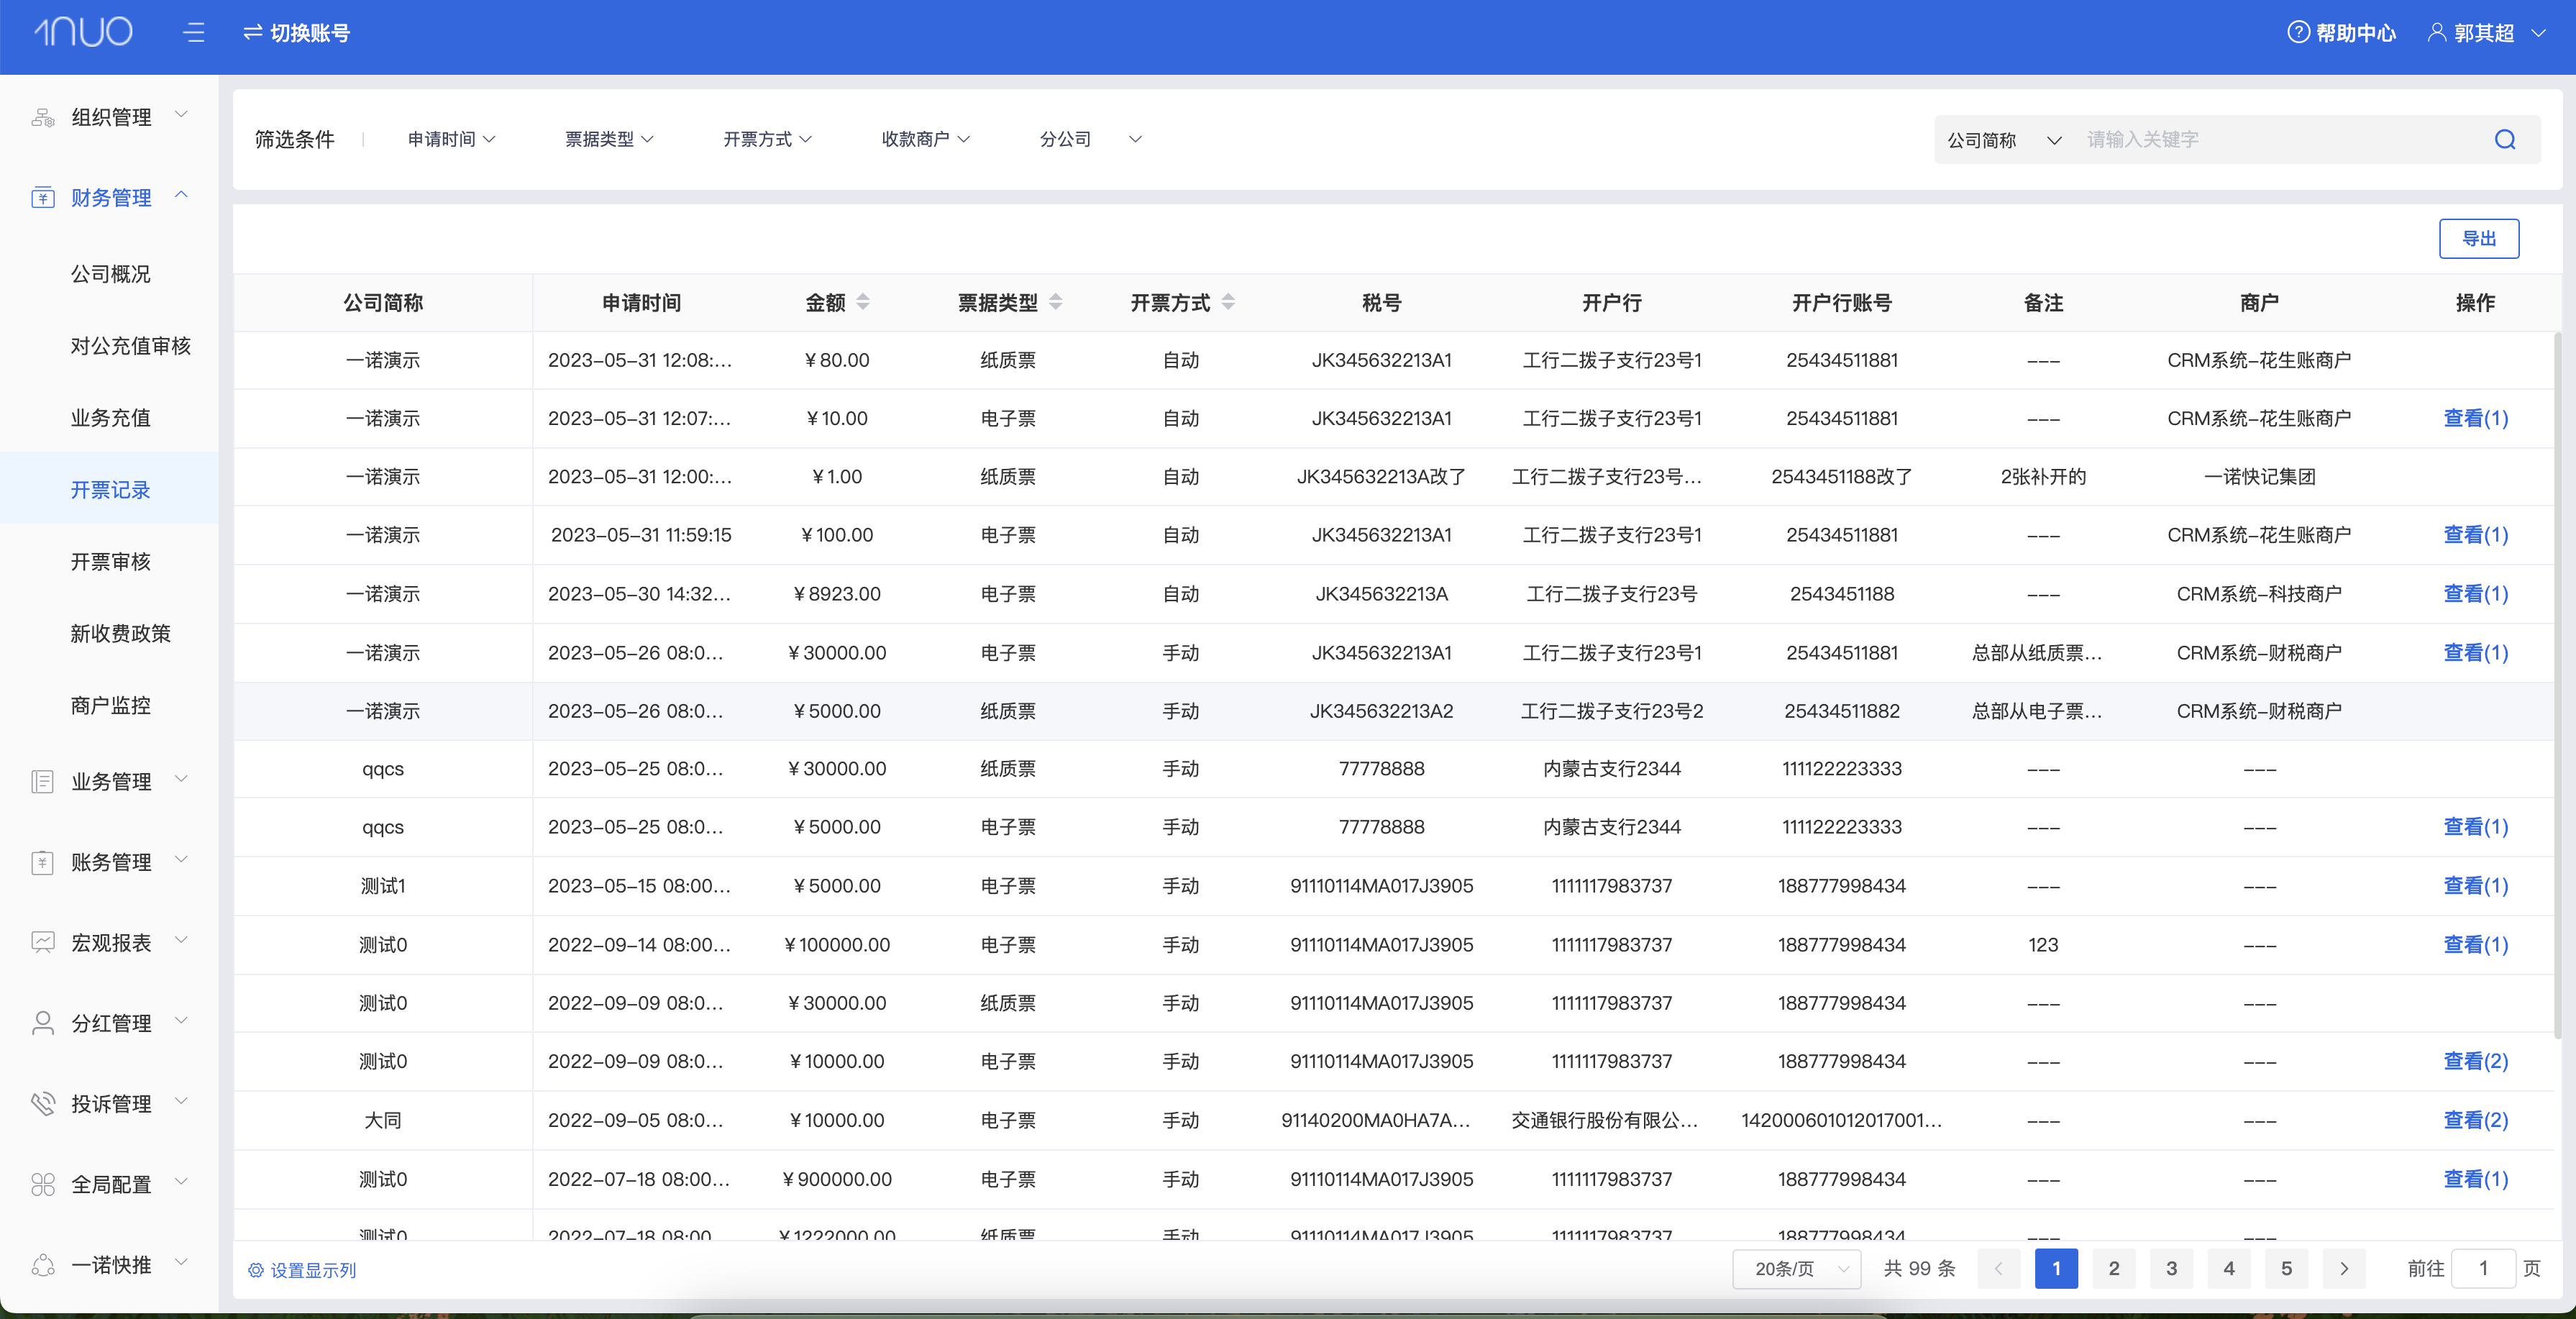The height and width of the screenshot is (1319, 2576).
Task: Open 开票方式 filter dropdown
Action: pyautogui.click(x=767, y=139)
